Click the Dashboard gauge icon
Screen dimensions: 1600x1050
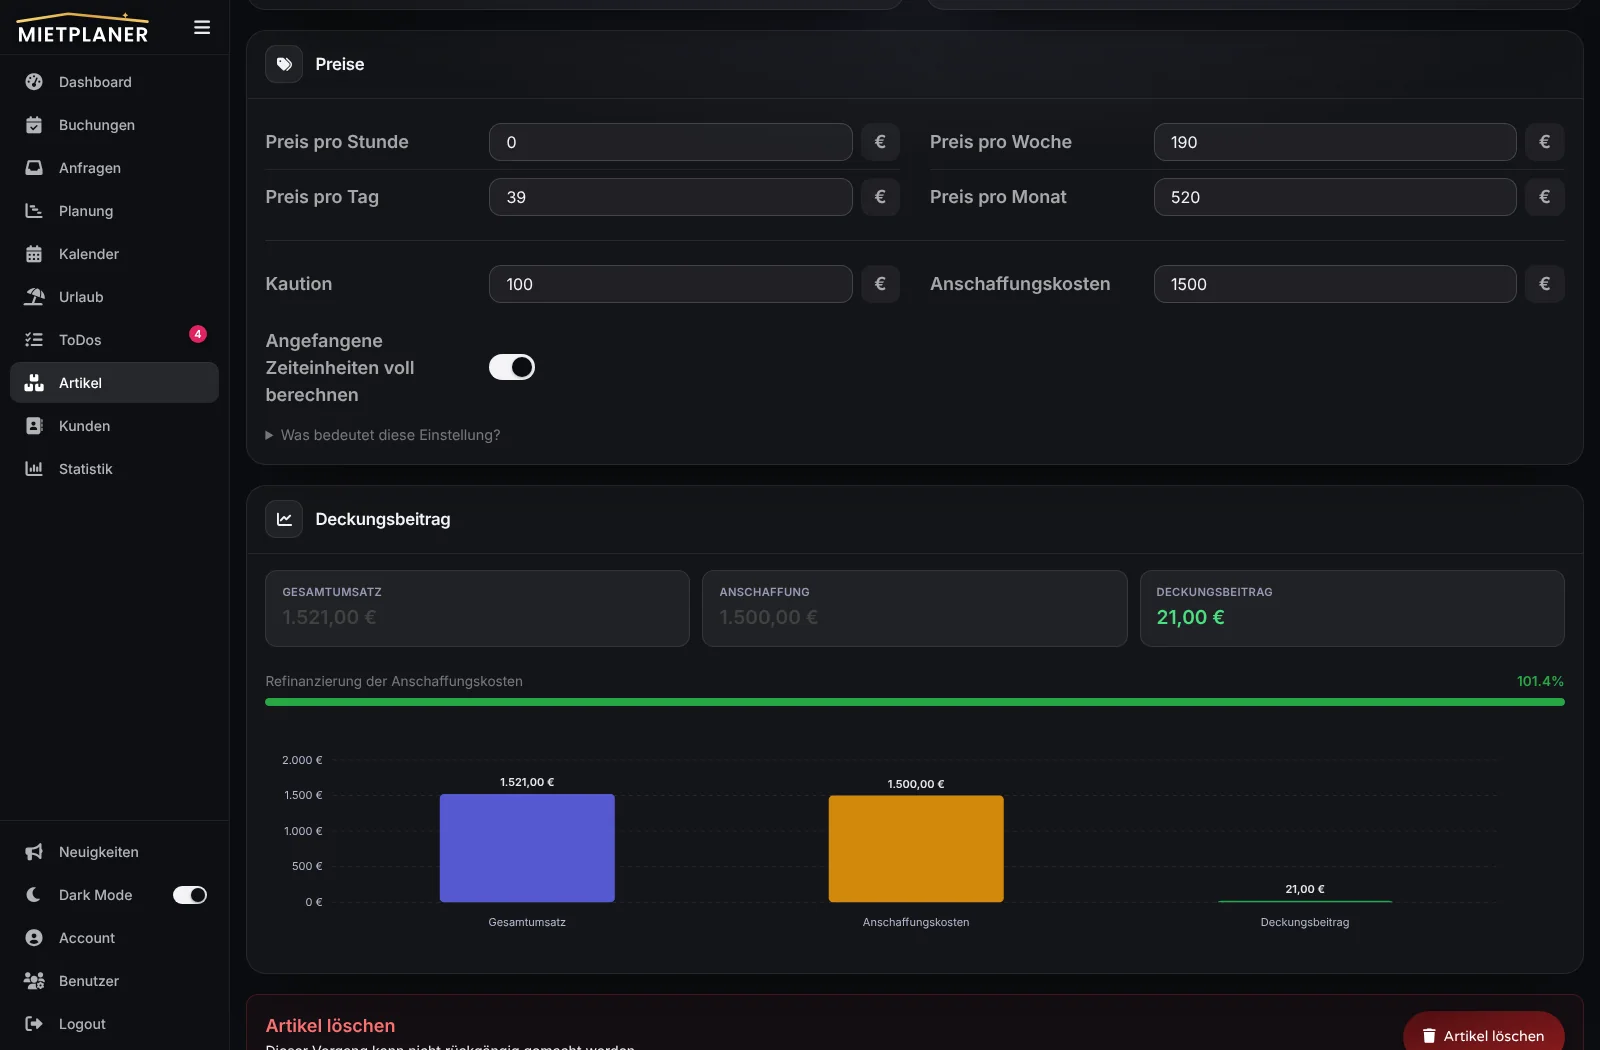point(34,82)
